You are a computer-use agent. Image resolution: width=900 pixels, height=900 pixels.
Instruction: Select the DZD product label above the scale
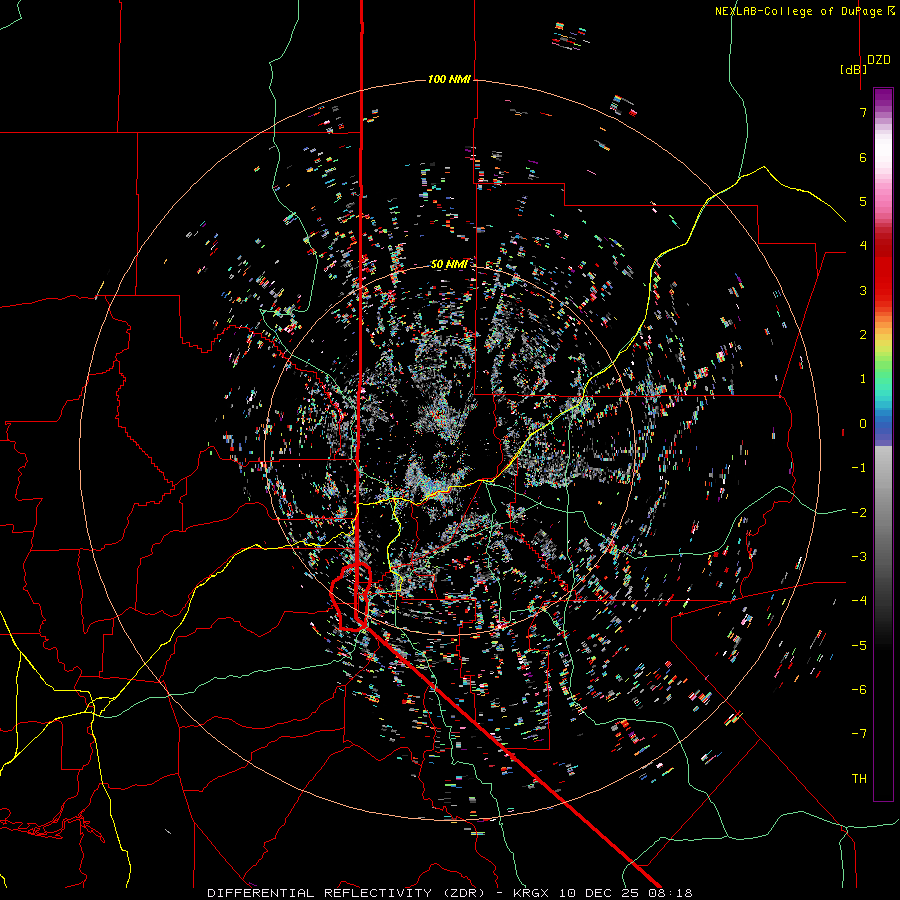[x=879, y=60]
